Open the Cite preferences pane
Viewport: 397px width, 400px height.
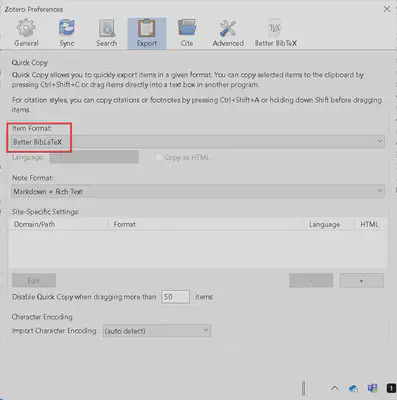point(187,33)
